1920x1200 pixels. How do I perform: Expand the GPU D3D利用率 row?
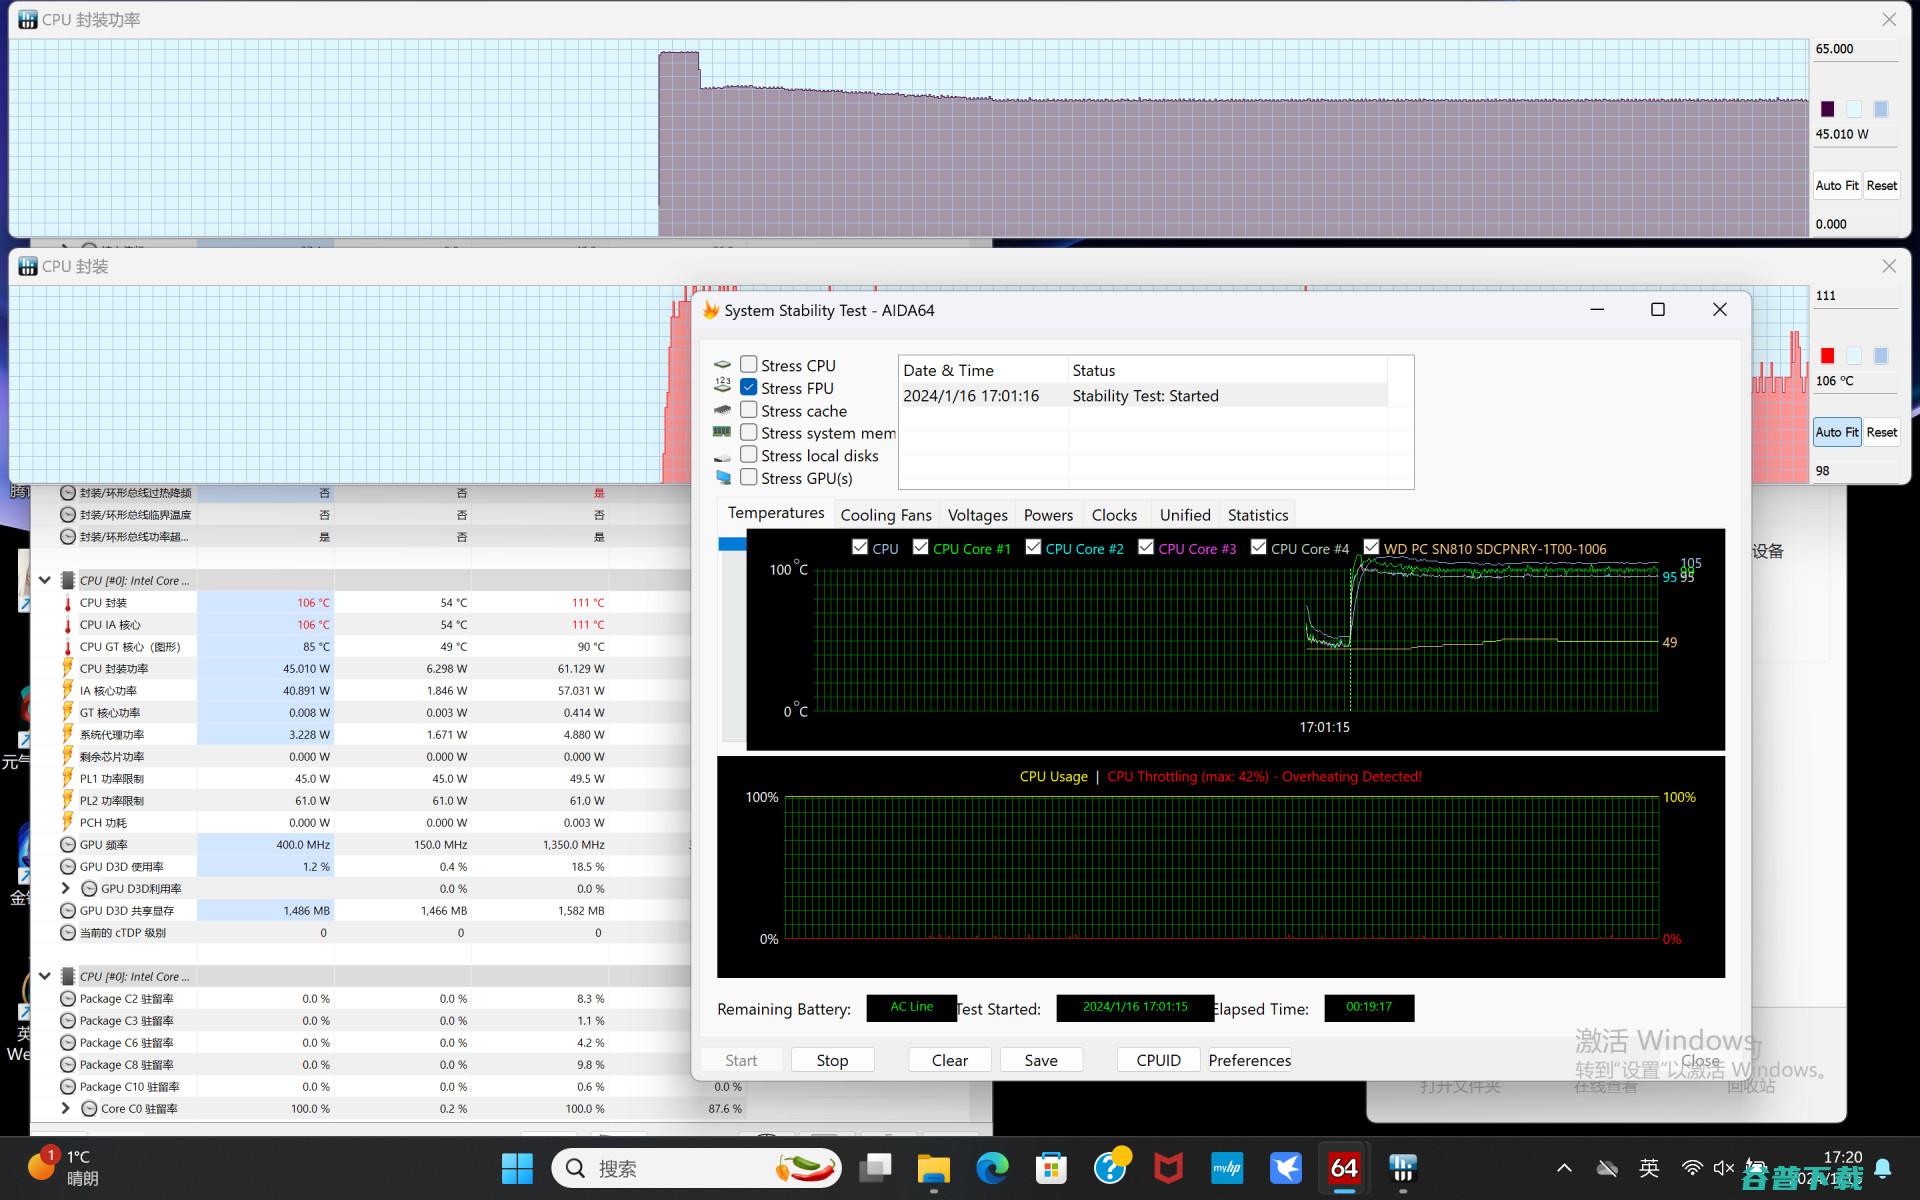65,888
